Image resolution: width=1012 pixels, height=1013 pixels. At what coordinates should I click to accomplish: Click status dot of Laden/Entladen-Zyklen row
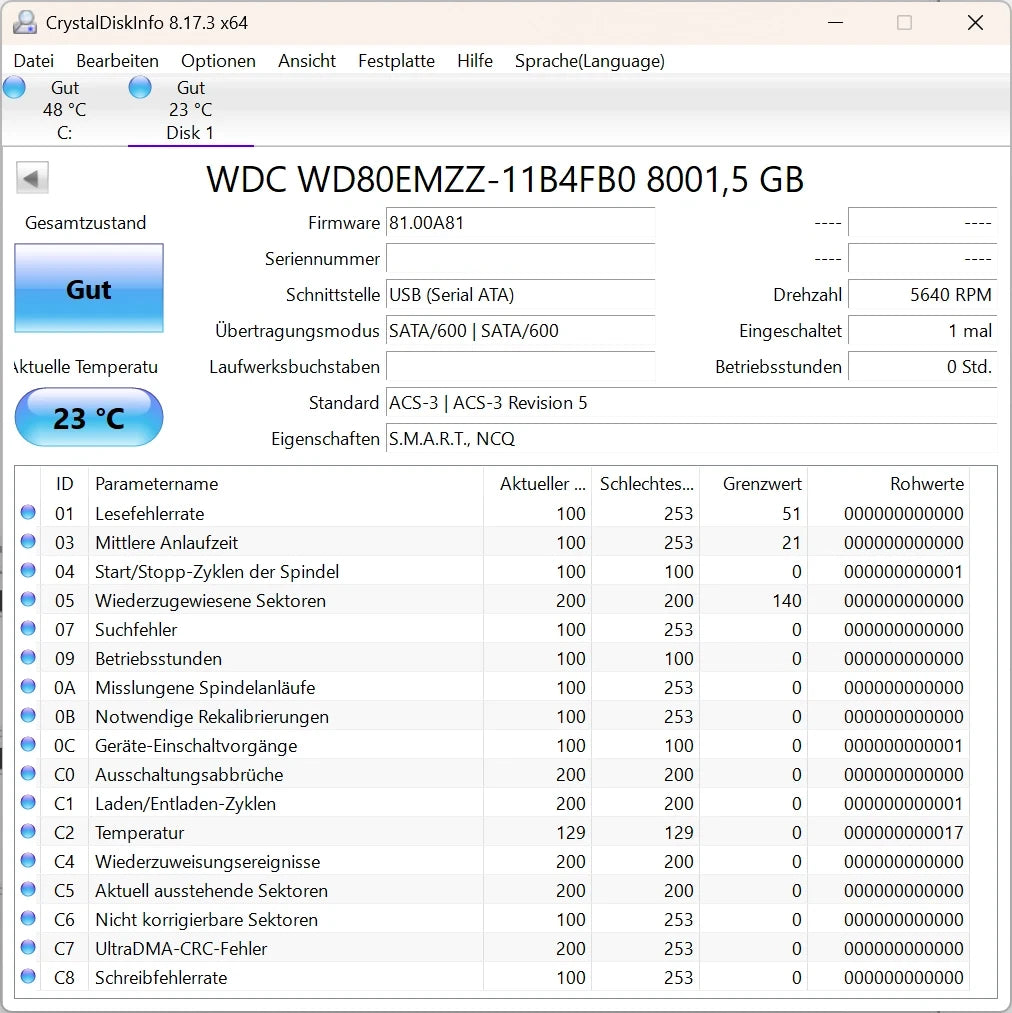click(x=28, y=802)
